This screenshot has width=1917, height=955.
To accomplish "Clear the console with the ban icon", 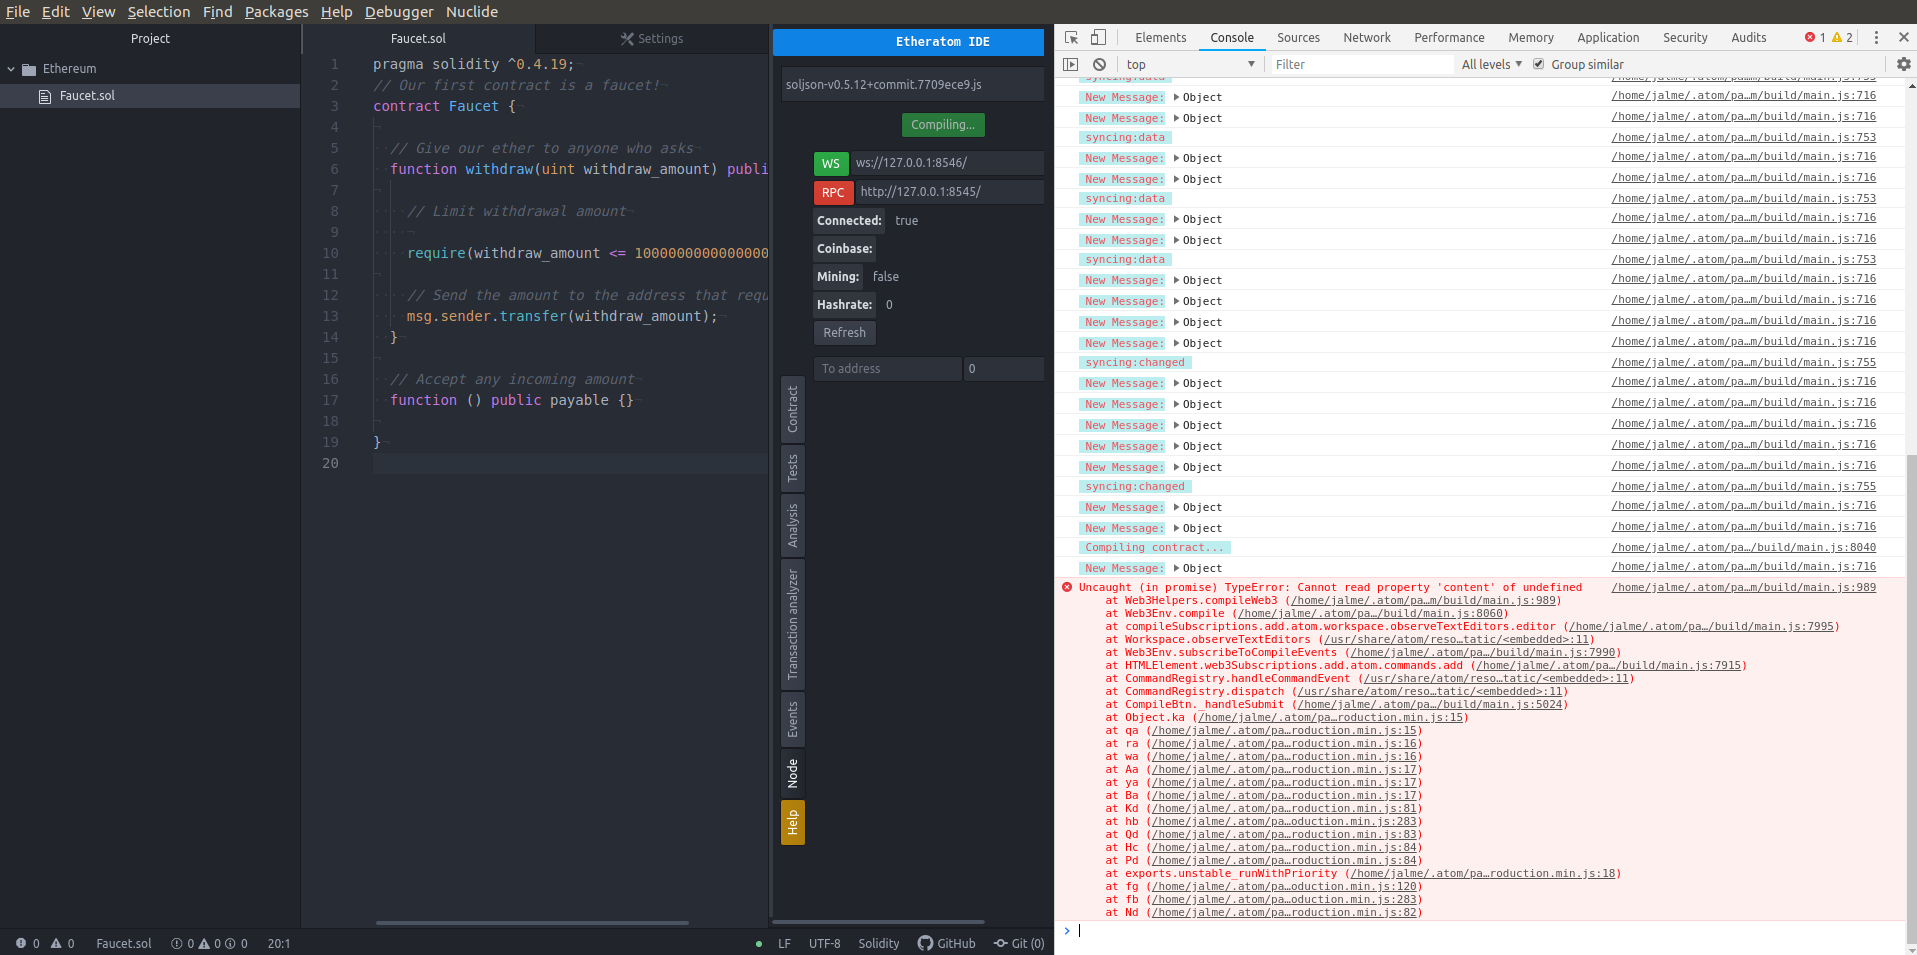I will click(x=1099, y=64).
